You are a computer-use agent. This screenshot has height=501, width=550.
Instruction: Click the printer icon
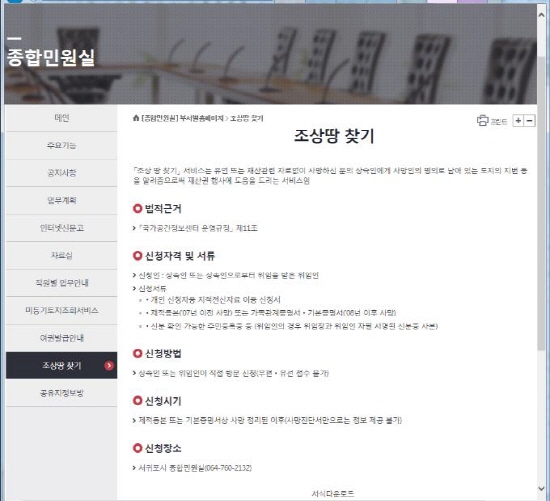(483, 121)
